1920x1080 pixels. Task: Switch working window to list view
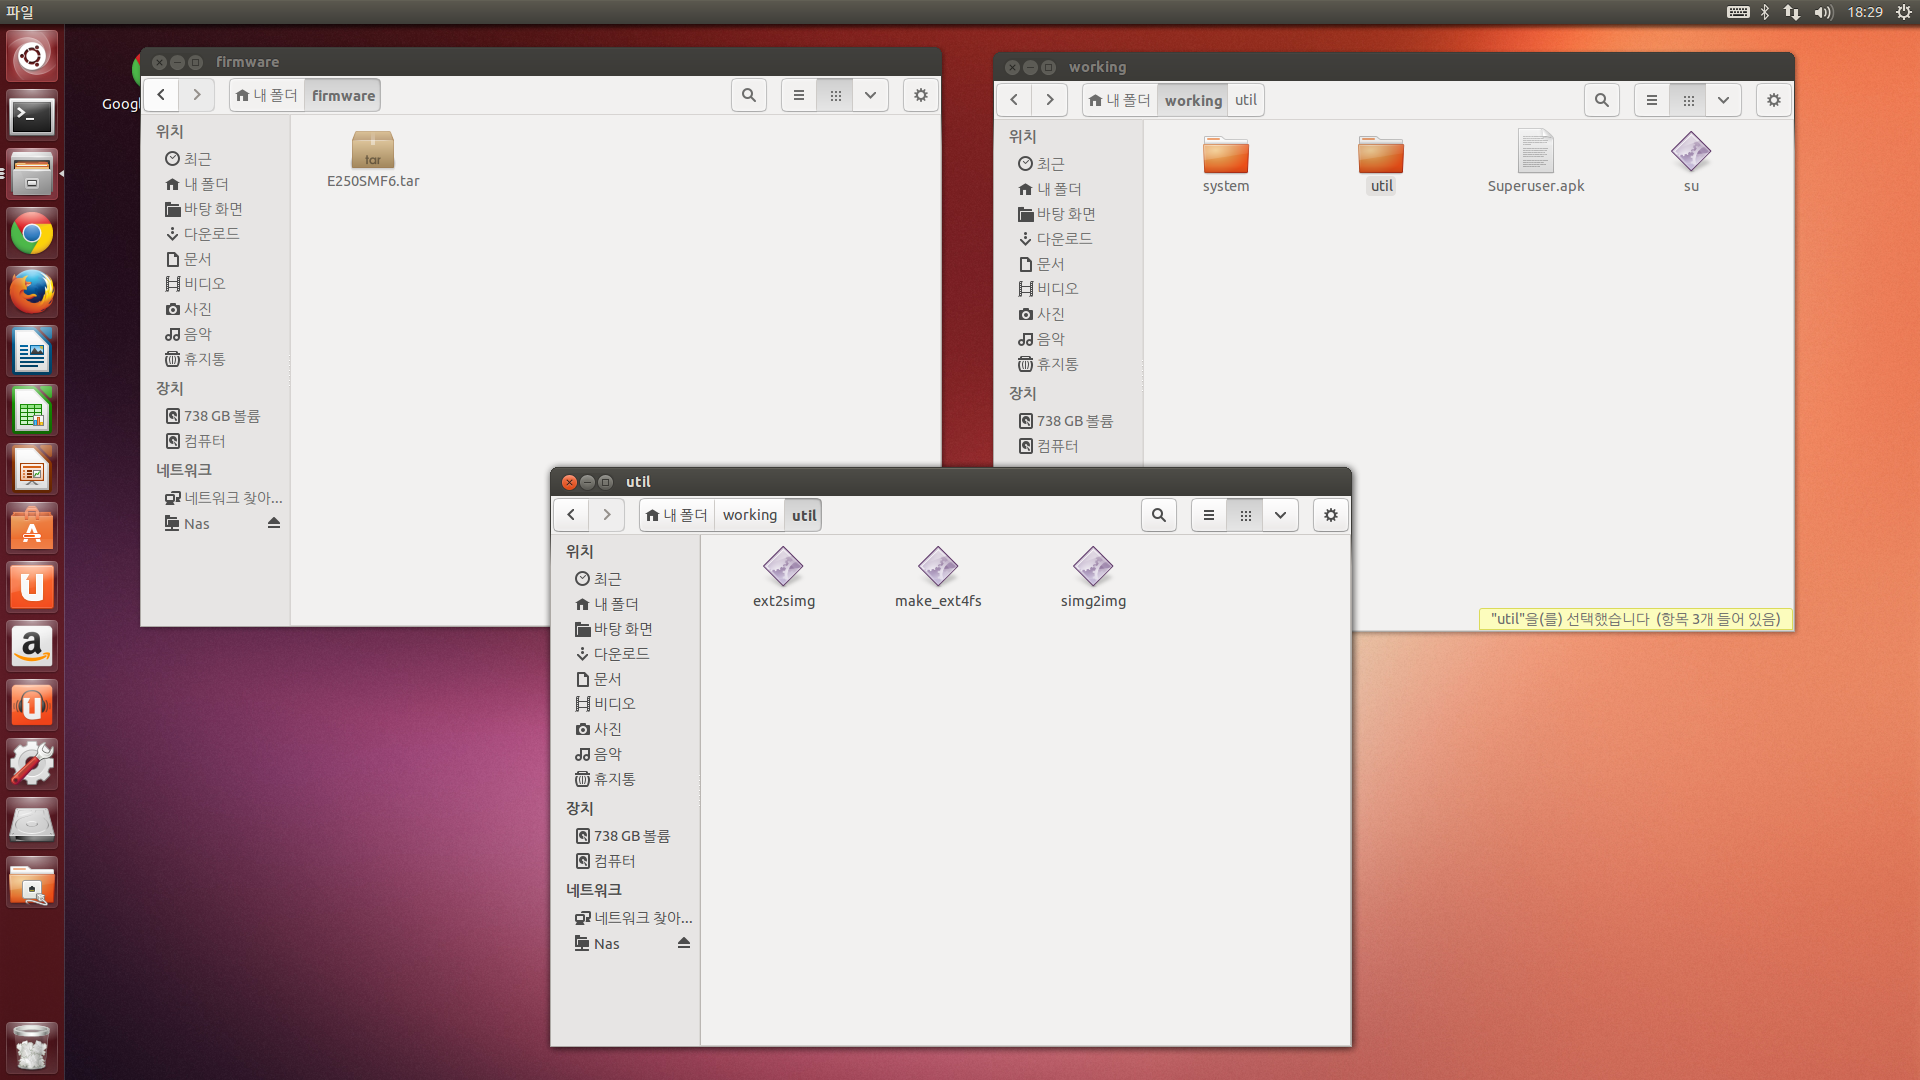(1651, 100)
